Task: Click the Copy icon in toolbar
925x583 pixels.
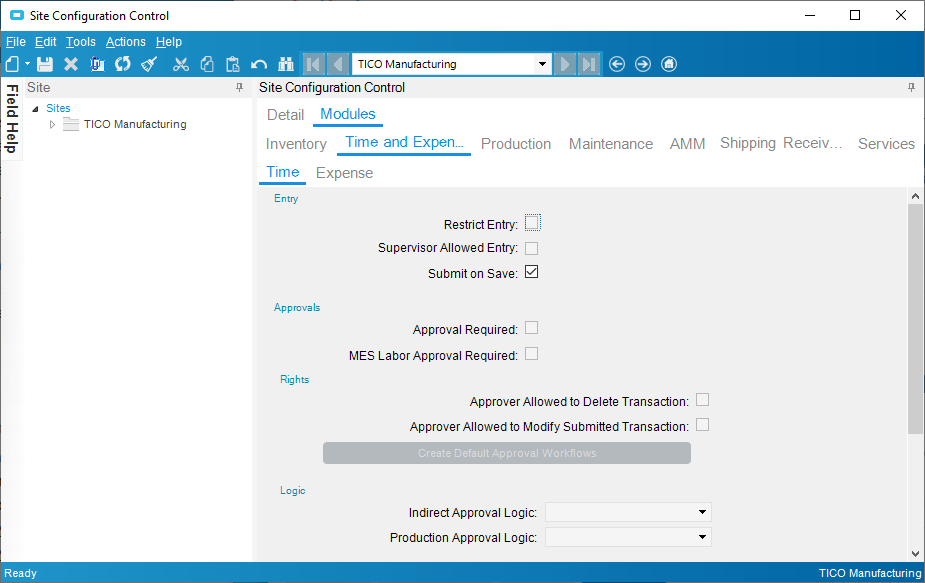Action: pyautogui.click(x=207, y=64)
